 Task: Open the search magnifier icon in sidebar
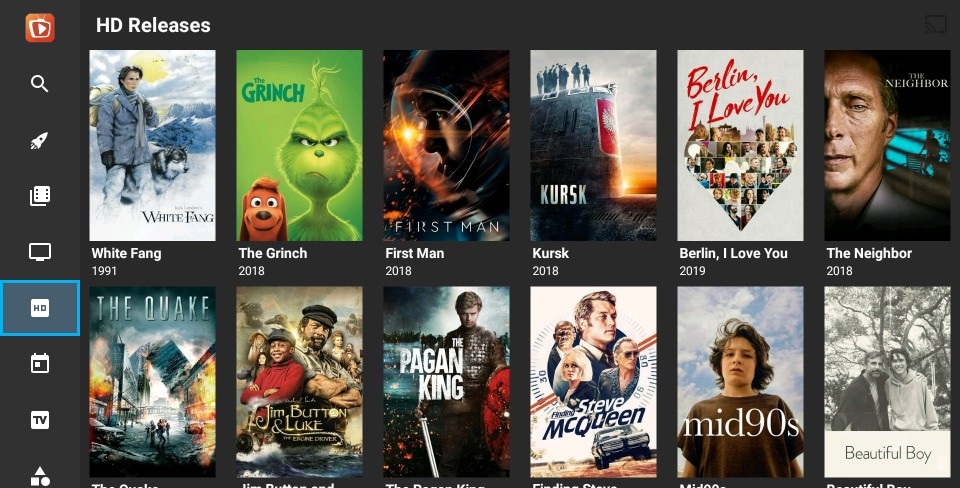[40, 84]
